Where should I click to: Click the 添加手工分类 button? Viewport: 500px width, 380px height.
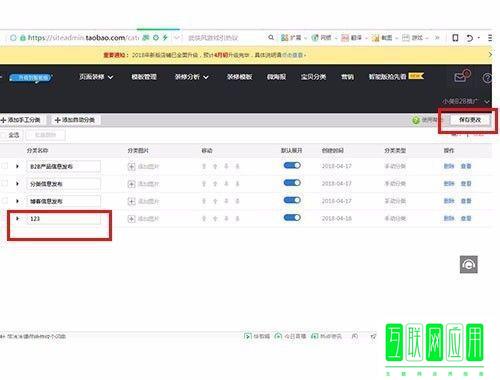point(21,120)
